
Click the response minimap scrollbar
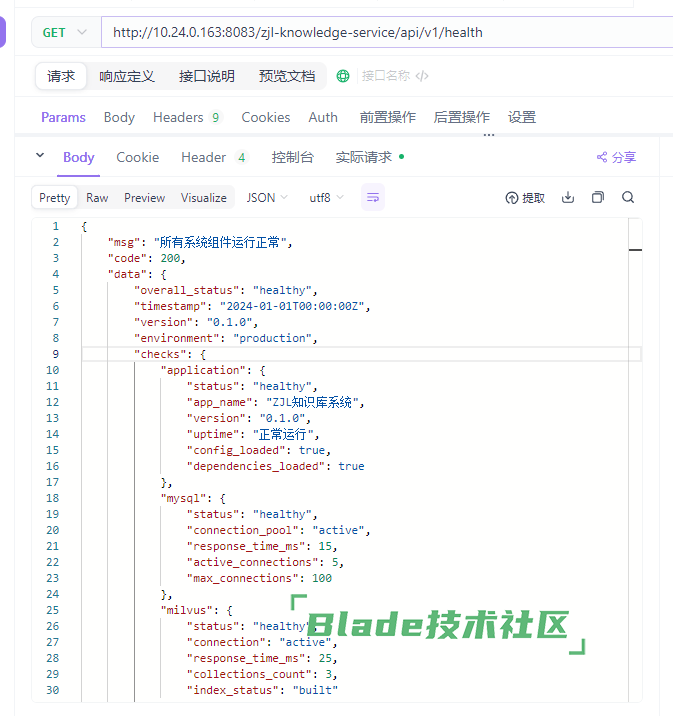tap(635, 460)
